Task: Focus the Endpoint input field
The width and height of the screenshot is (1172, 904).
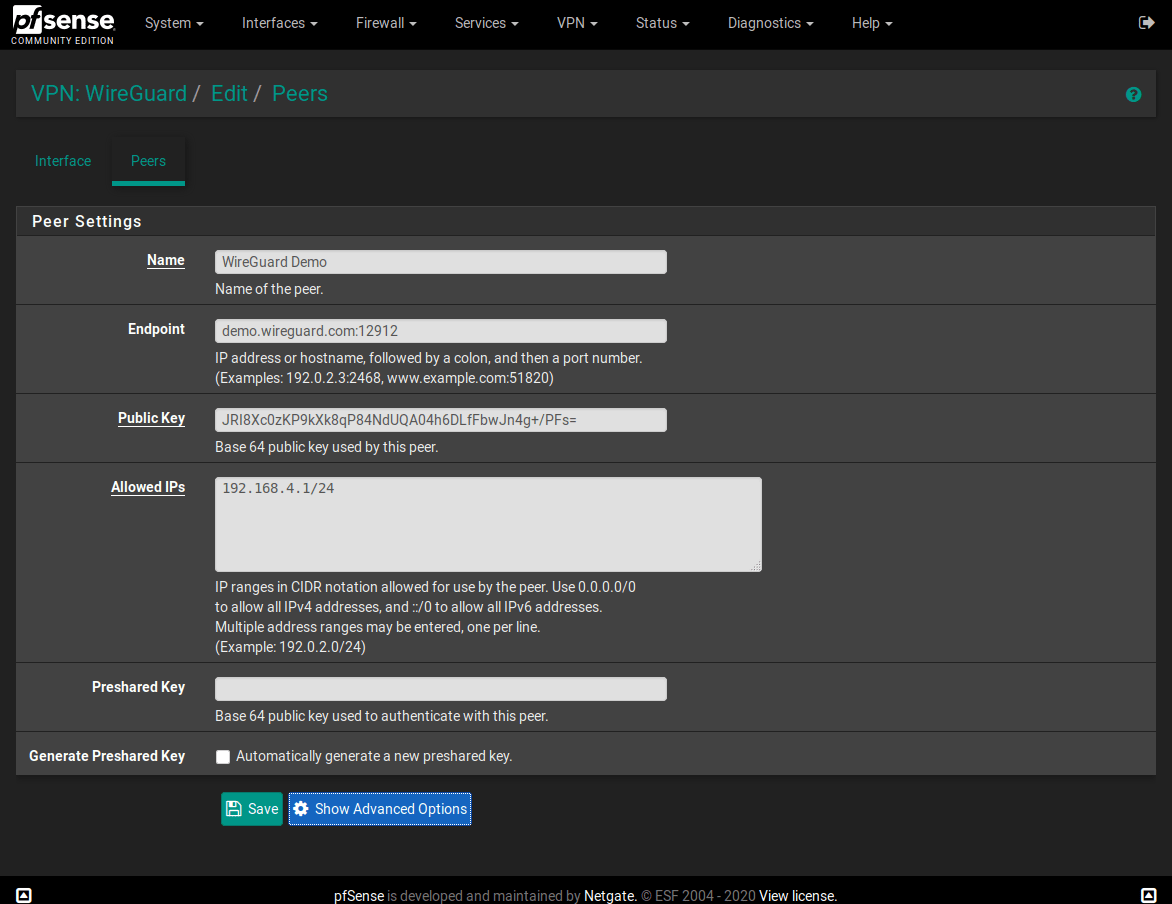Action: pos(440,331)
